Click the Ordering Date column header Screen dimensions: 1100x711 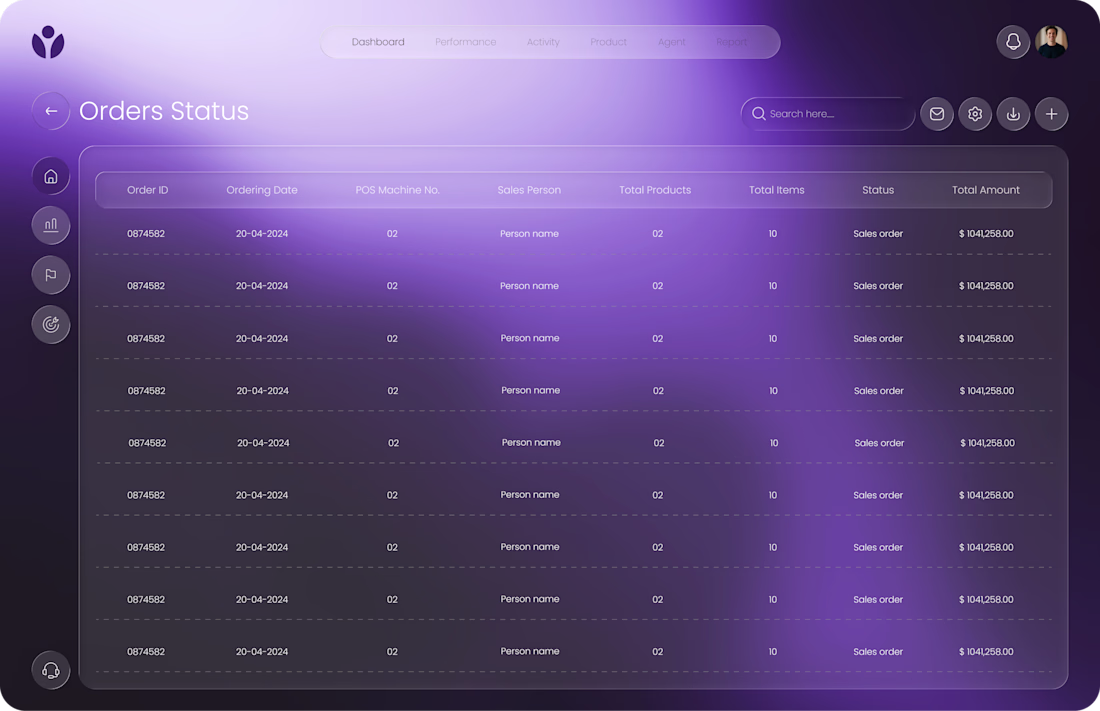(262, 190)
